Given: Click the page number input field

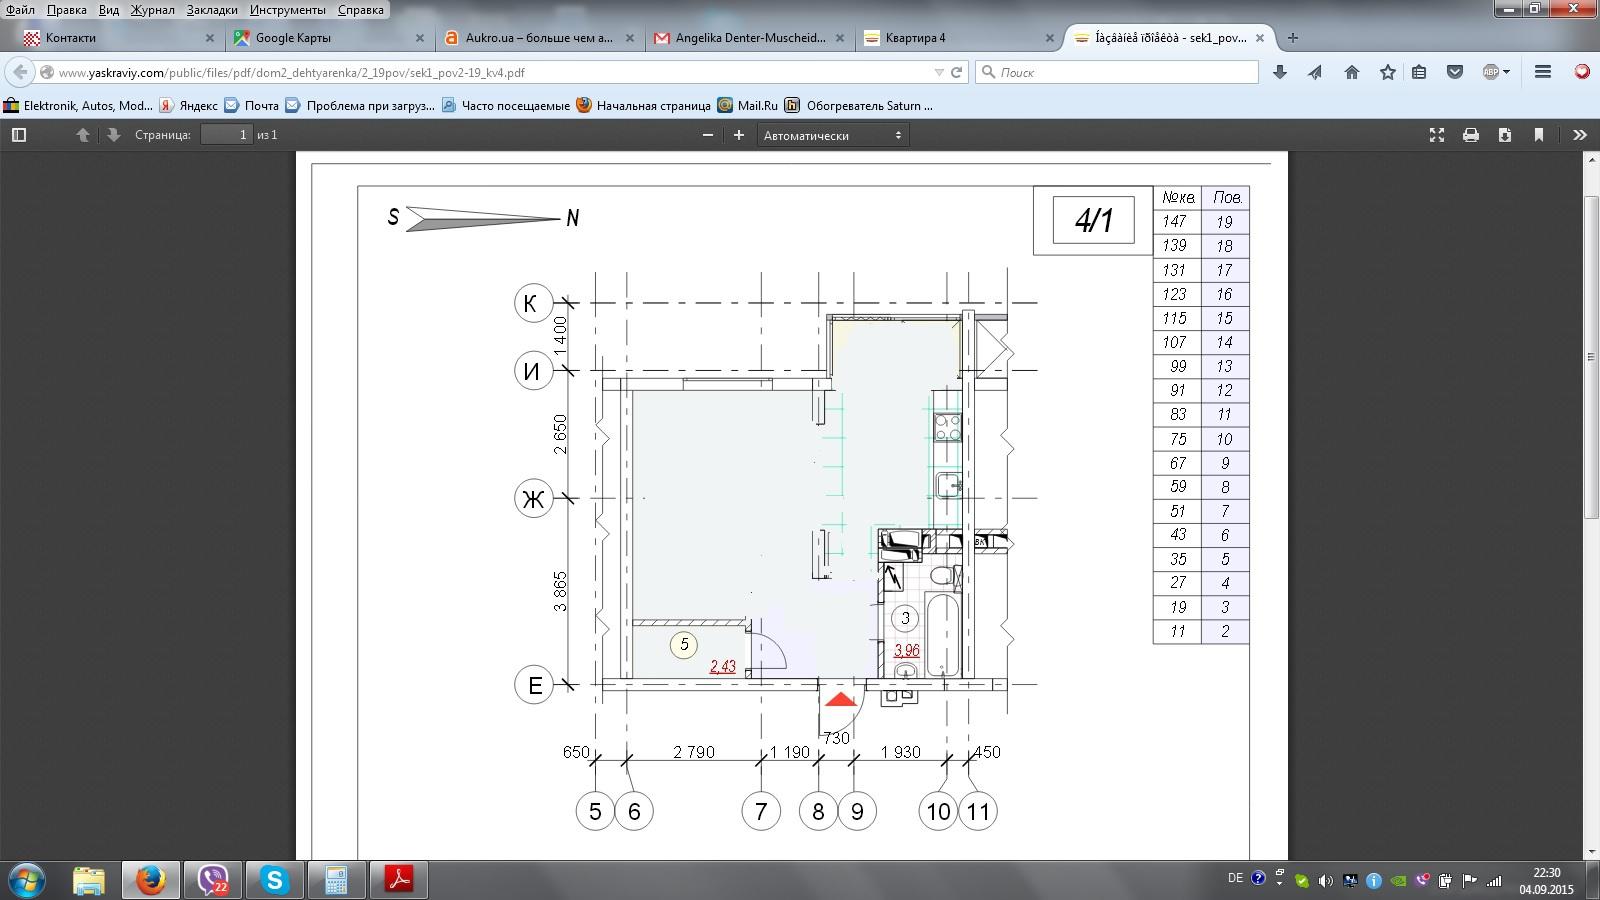Looking at the screenshot, I should point(226,135).
